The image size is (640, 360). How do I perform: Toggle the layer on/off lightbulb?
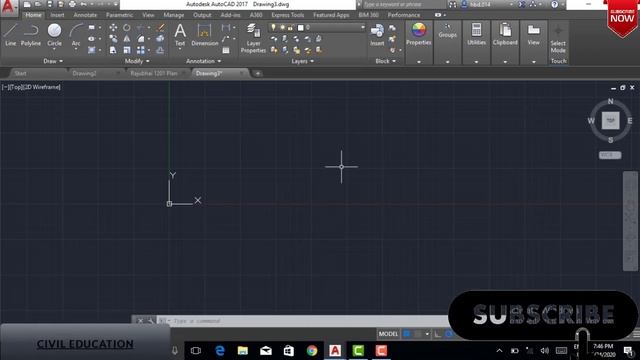pos(273,27)
